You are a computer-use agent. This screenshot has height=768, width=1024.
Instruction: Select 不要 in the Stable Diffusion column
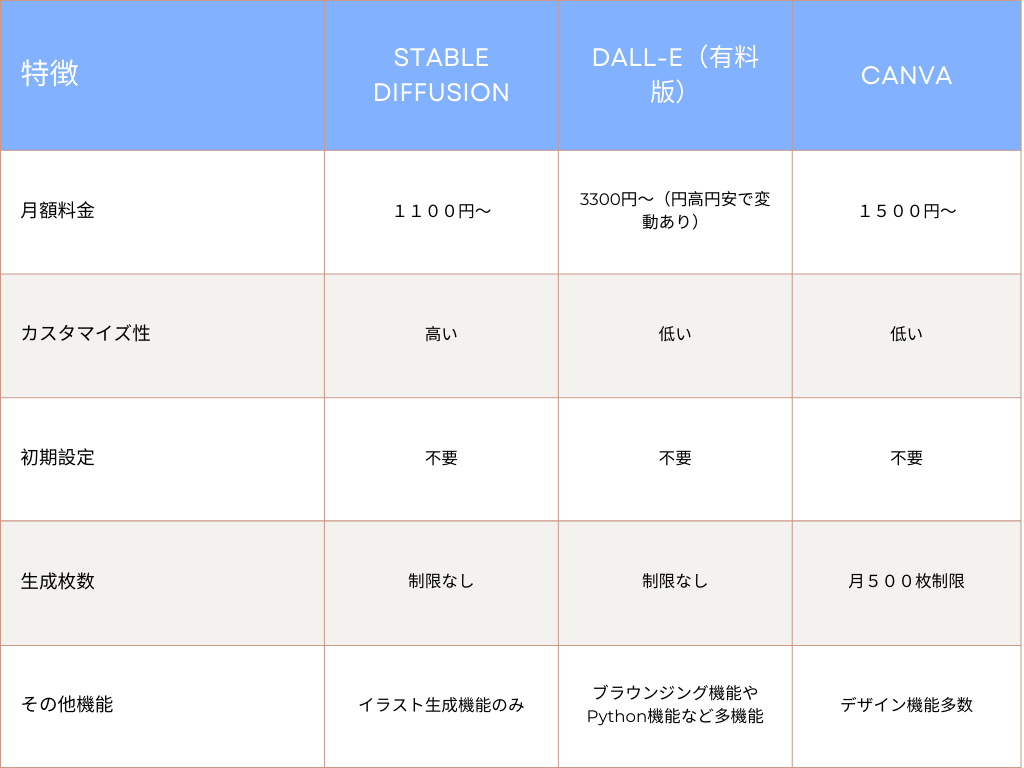[x=441, y=458]
